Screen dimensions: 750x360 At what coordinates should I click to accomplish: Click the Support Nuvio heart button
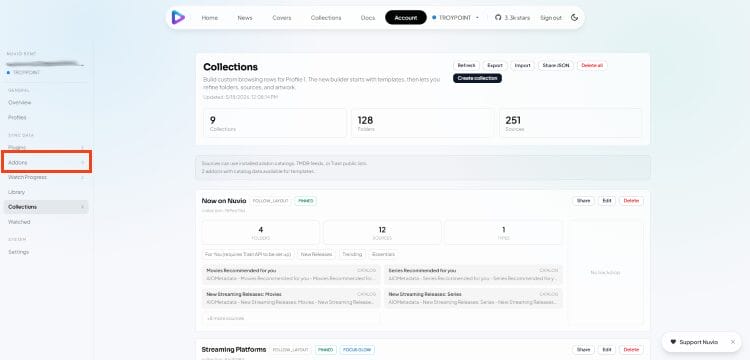[694, 342]
